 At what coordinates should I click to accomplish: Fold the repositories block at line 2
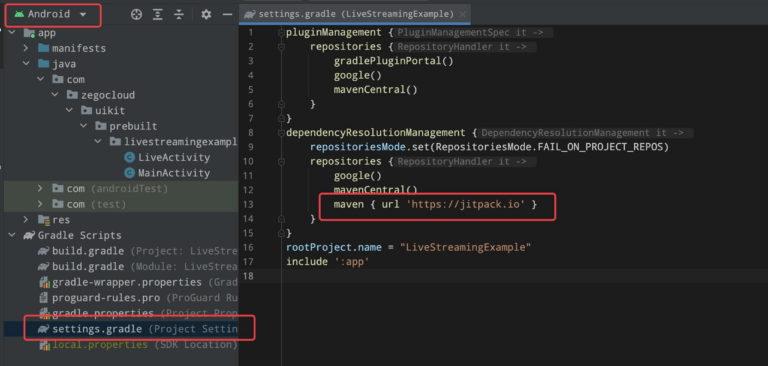pos(281,47)
